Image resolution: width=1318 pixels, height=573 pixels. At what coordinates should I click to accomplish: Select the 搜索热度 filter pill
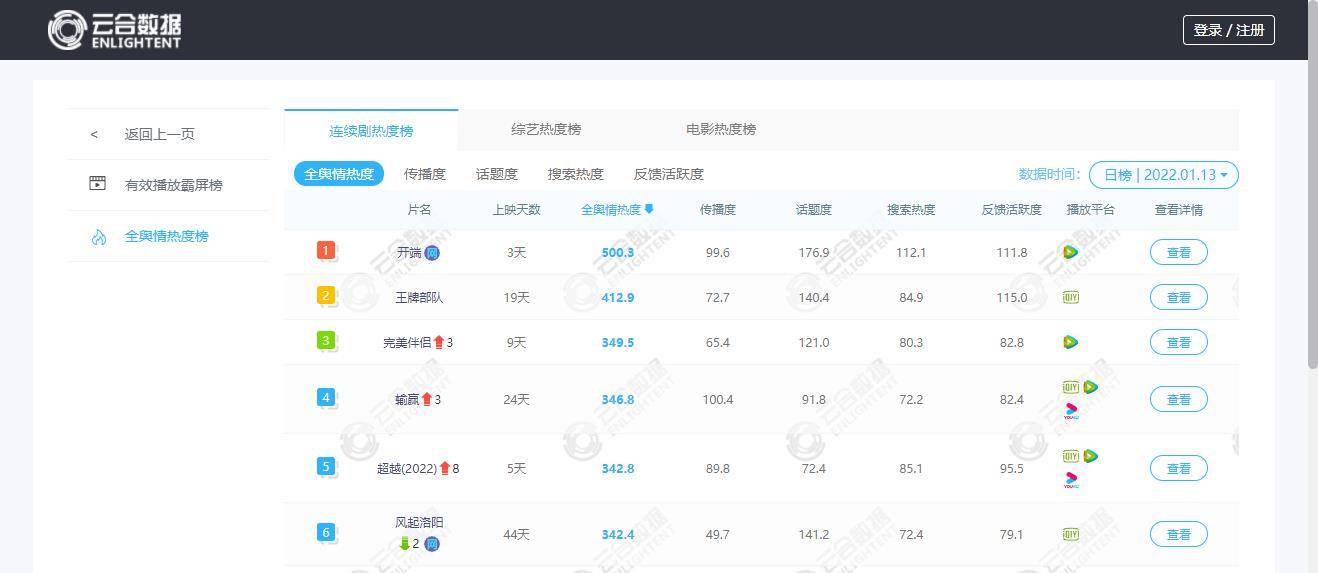click(x=575, y=174)
